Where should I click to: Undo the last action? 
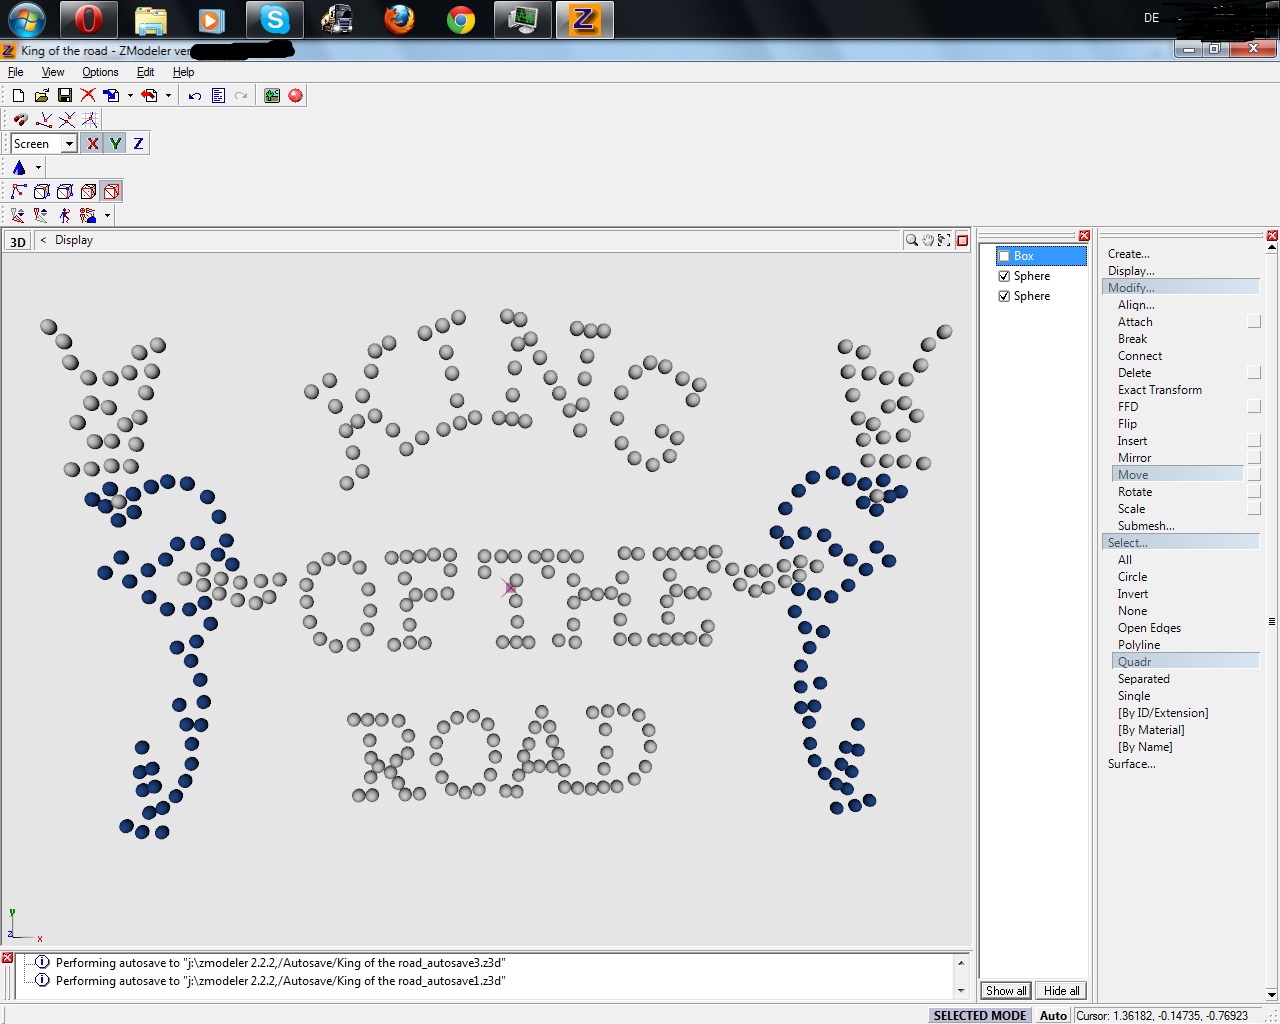[x=195, y=96]
